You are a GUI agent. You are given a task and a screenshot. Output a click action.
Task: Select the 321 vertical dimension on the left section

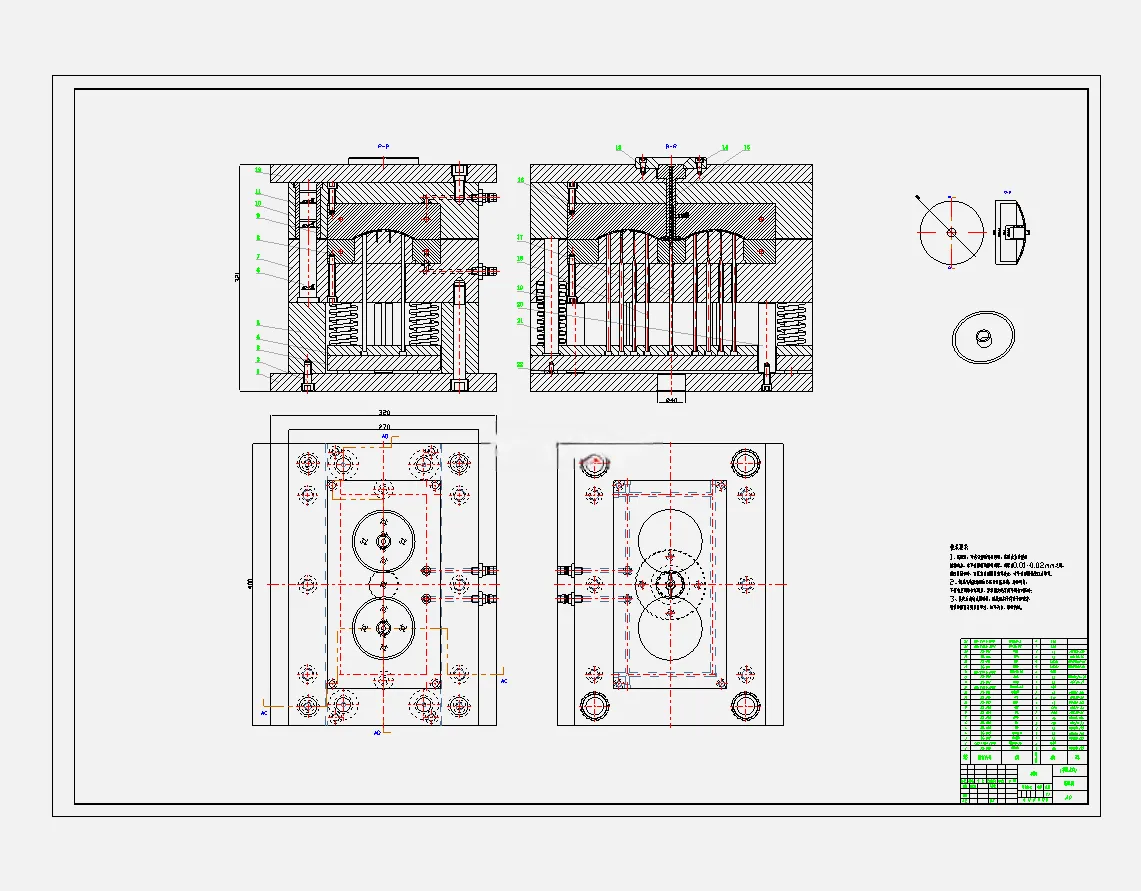236,277
